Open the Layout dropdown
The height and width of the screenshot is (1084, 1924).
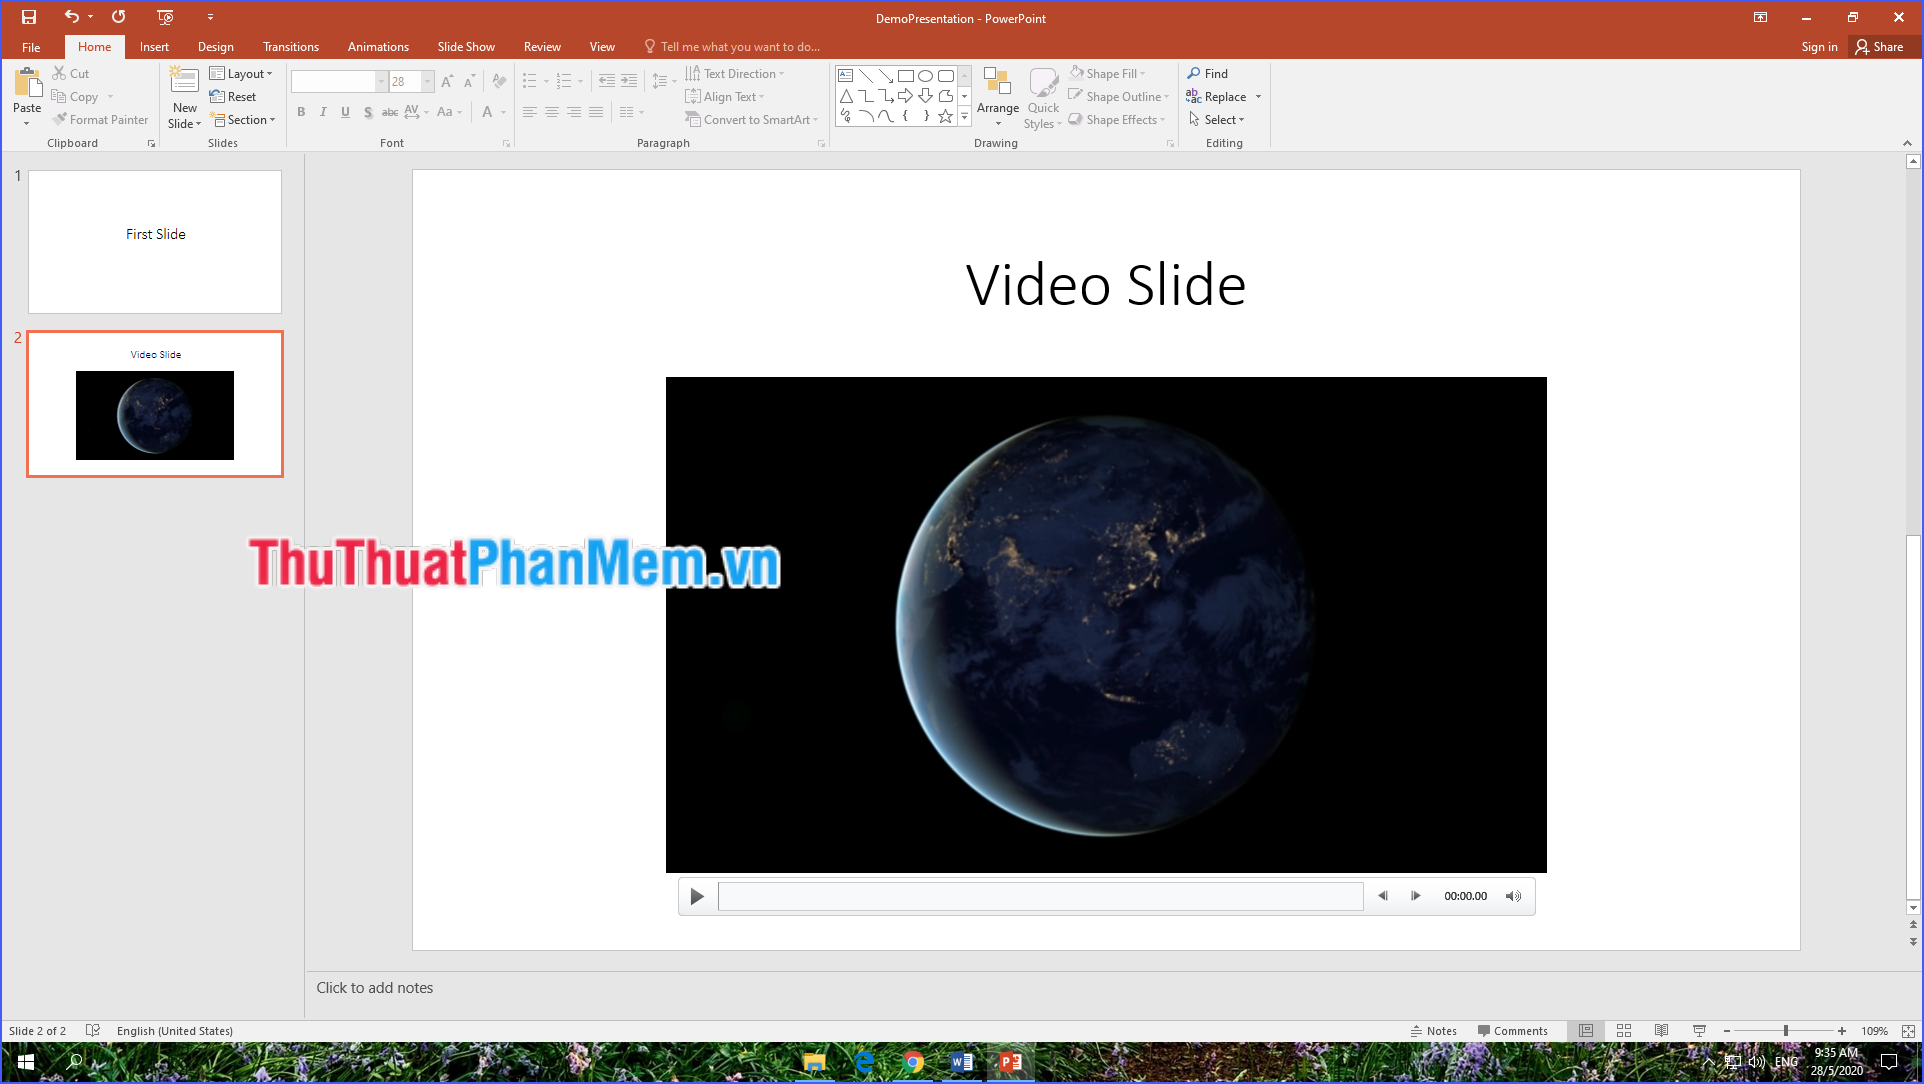pyautogui.click(x=242, y=72)
